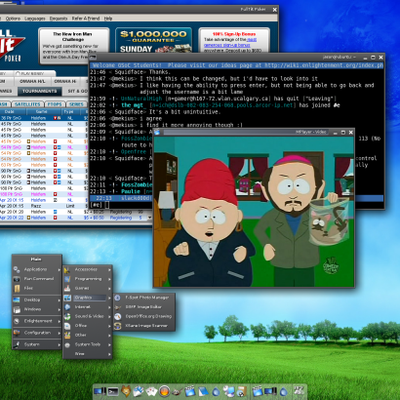This screenshot has width=400, height=400.
Task: Open the highlighted Graphics category
Action: pos(87,297)
